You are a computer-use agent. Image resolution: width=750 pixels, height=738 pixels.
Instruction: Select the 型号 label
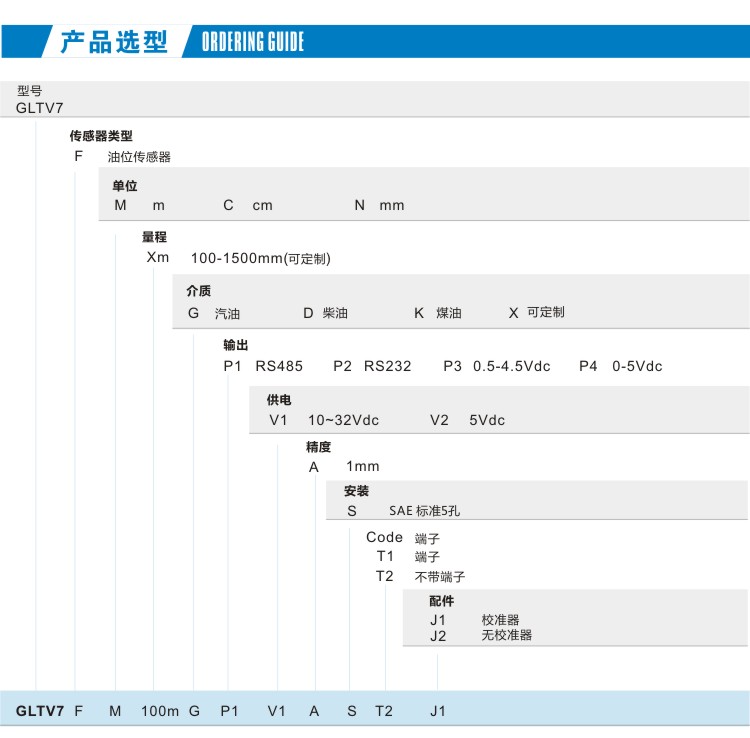coord(30,90)
